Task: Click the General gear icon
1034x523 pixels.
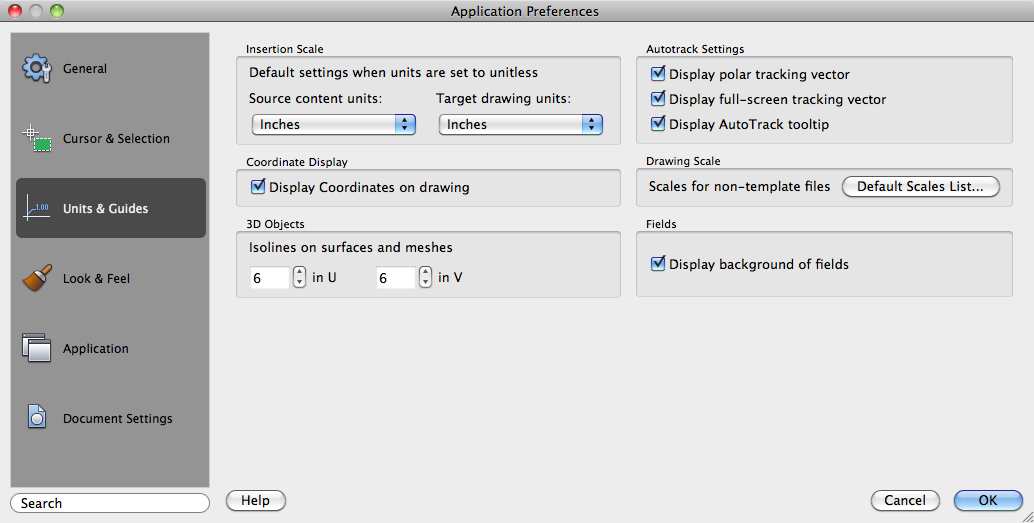Action: click(x=37, y=69)
